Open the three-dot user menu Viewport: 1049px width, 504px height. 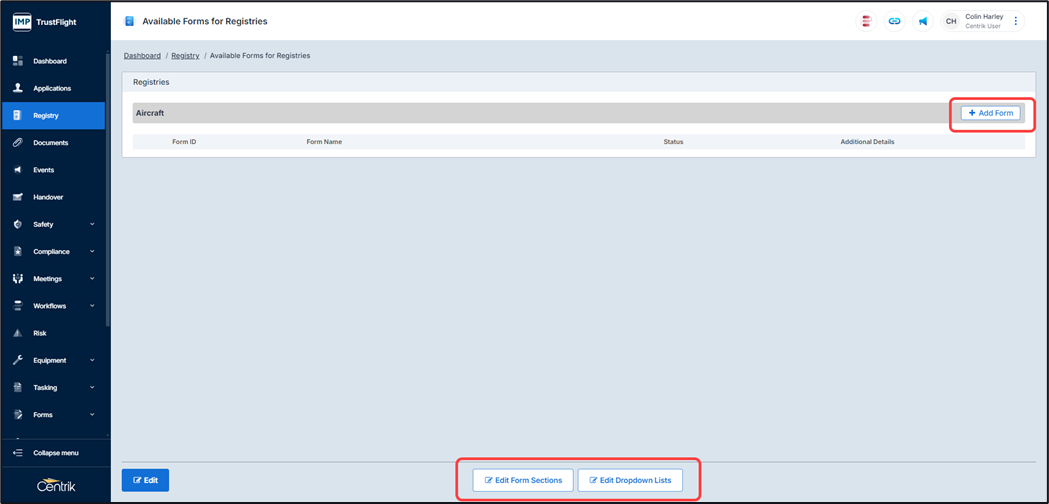[x=1016, y=21]
